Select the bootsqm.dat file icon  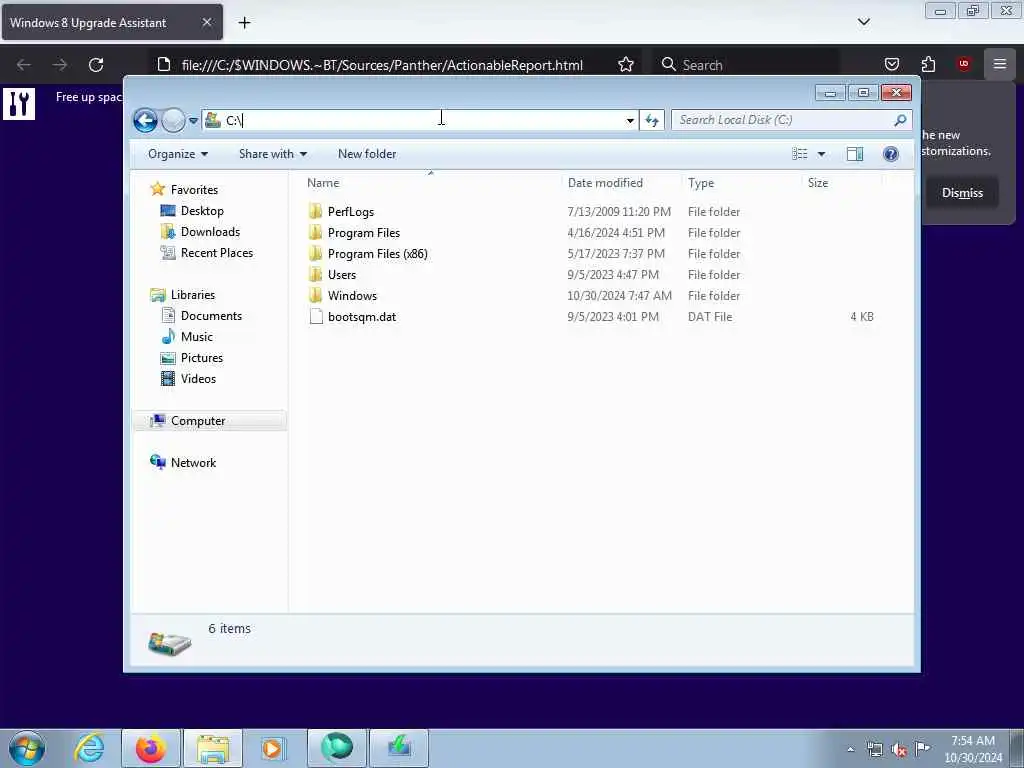316,317
